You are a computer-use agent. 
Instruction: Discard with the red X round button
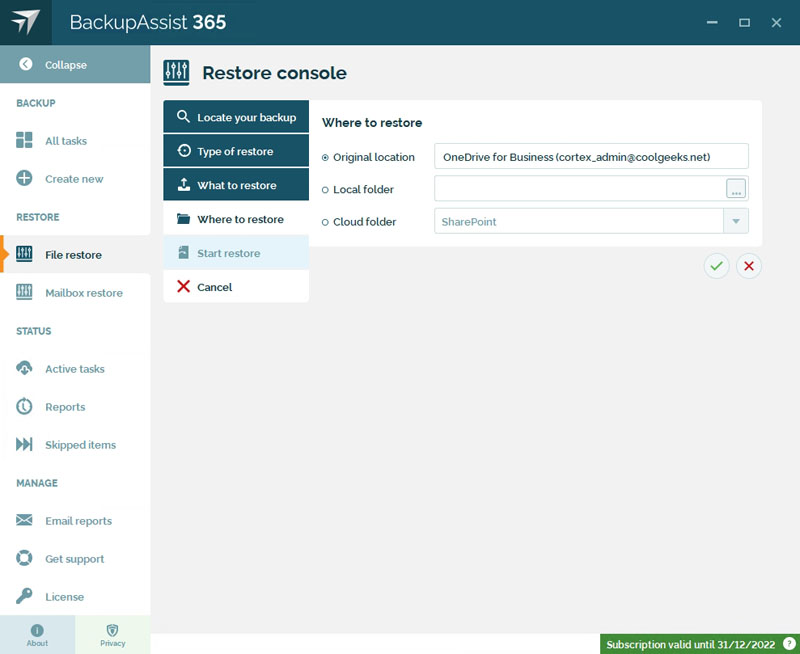748,266
